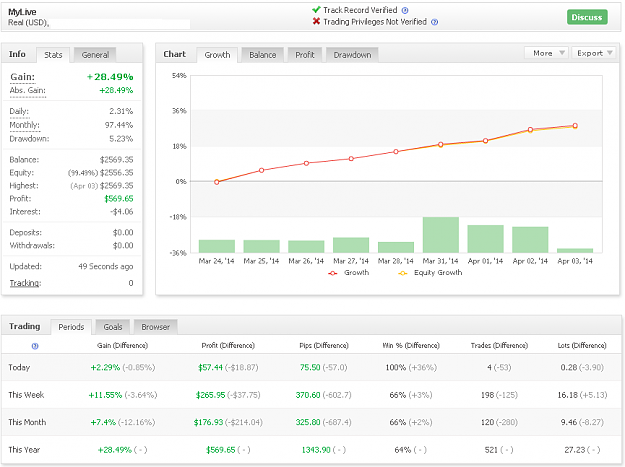Click the 325.80 pips in This Month row
The width and height of the screenshot is (625, 467).
click(308, 422)
